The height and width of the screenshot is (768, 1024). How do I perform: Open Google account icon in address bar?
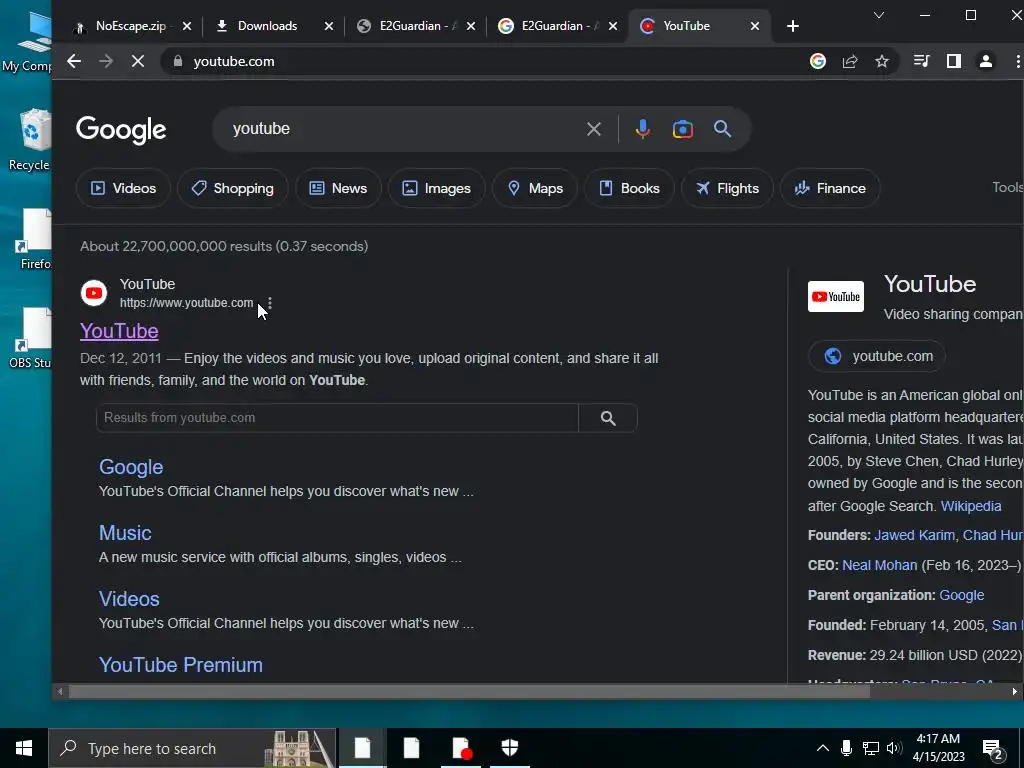click(818, 61)
